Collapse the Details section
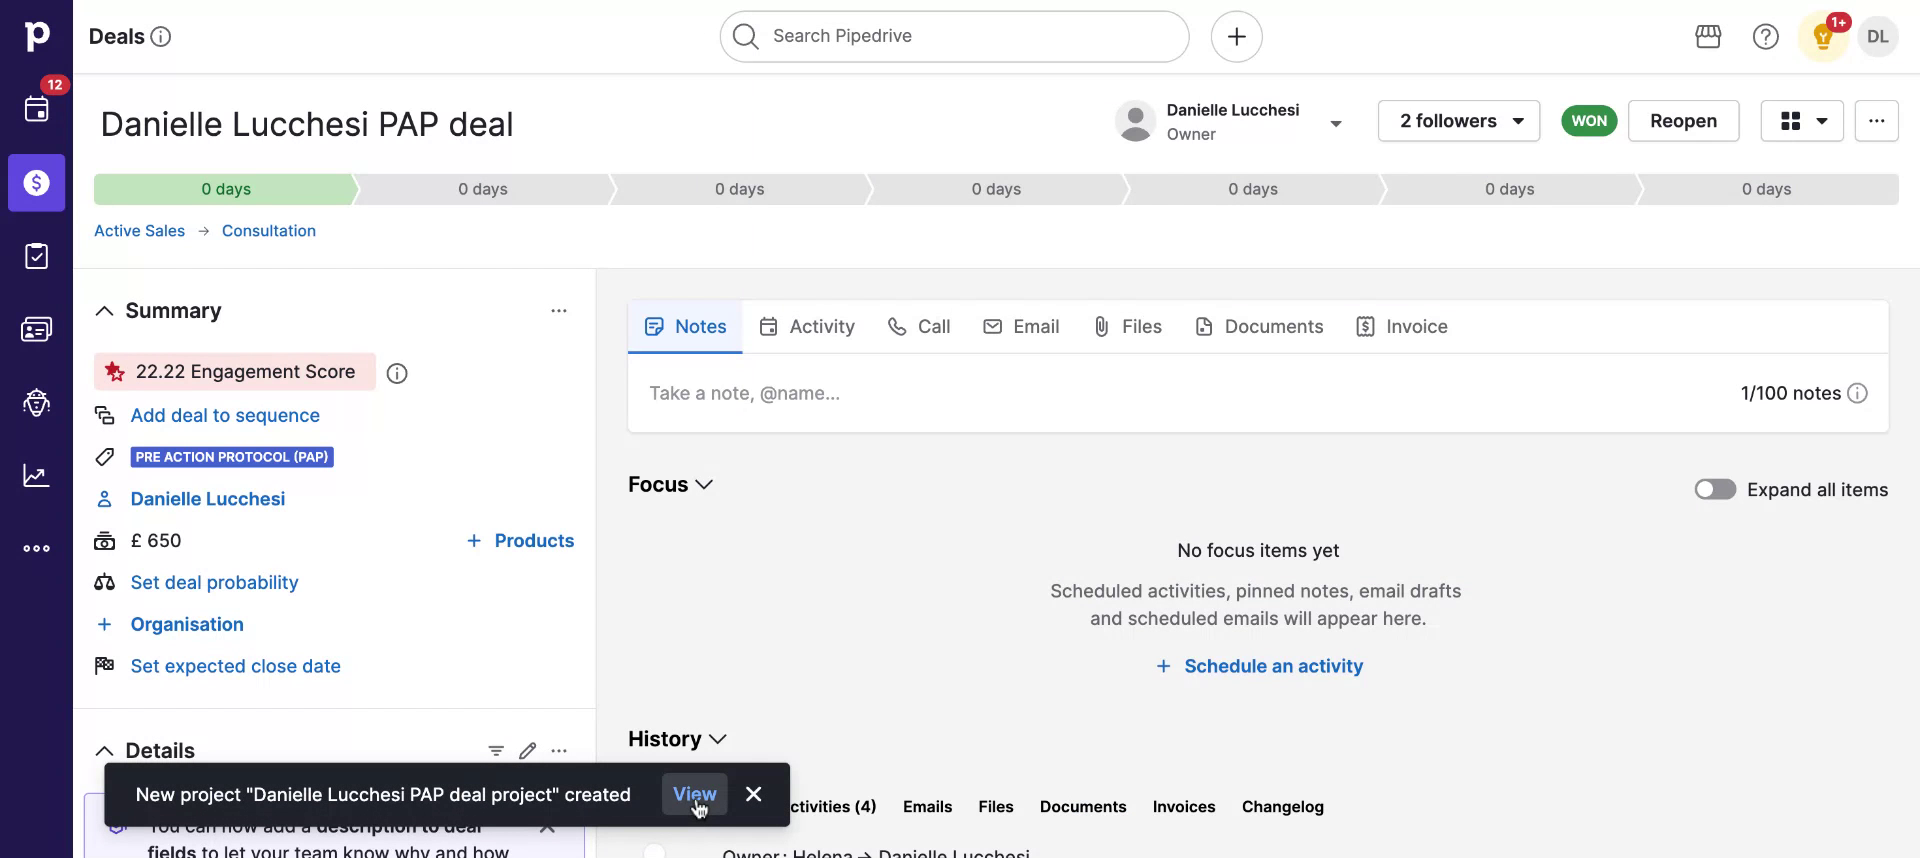Screen dimensions: 1920x858 pos(104,750)
